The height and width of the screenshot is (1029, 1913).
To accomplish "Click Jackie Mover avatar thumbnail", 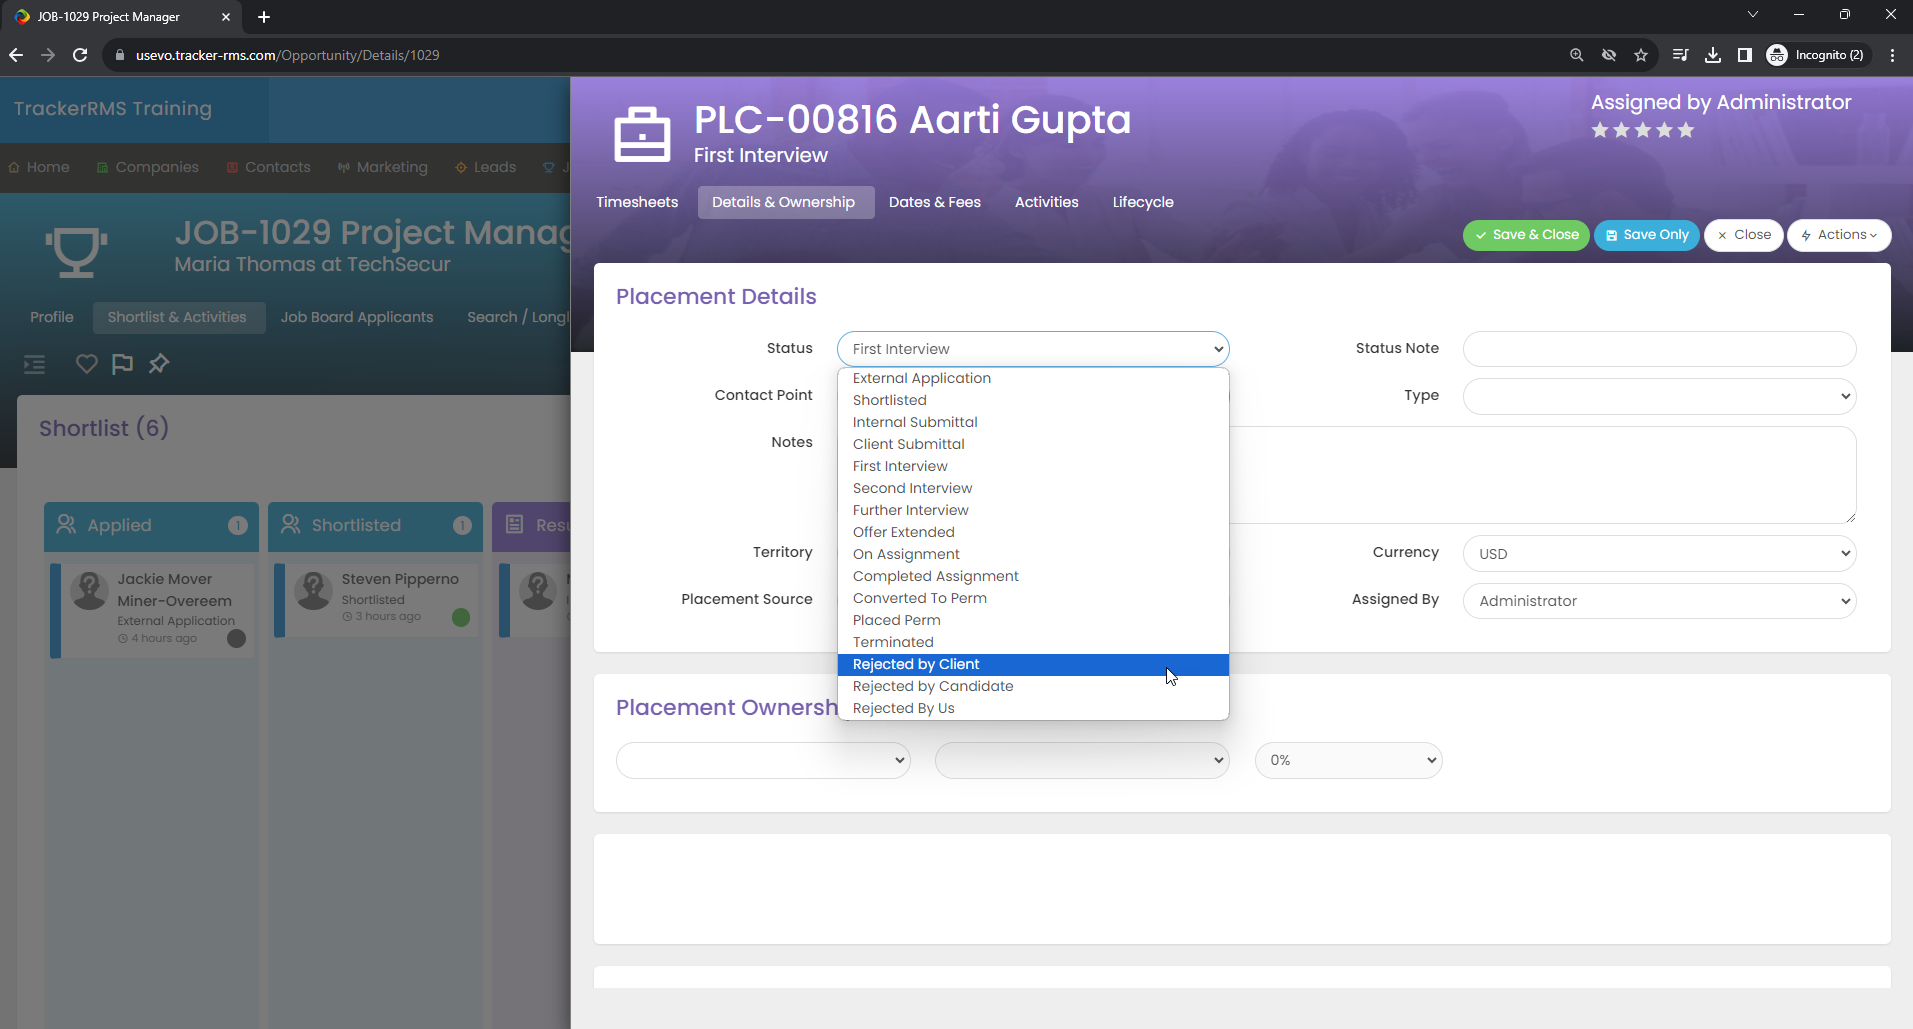I will tap(90, 590).
